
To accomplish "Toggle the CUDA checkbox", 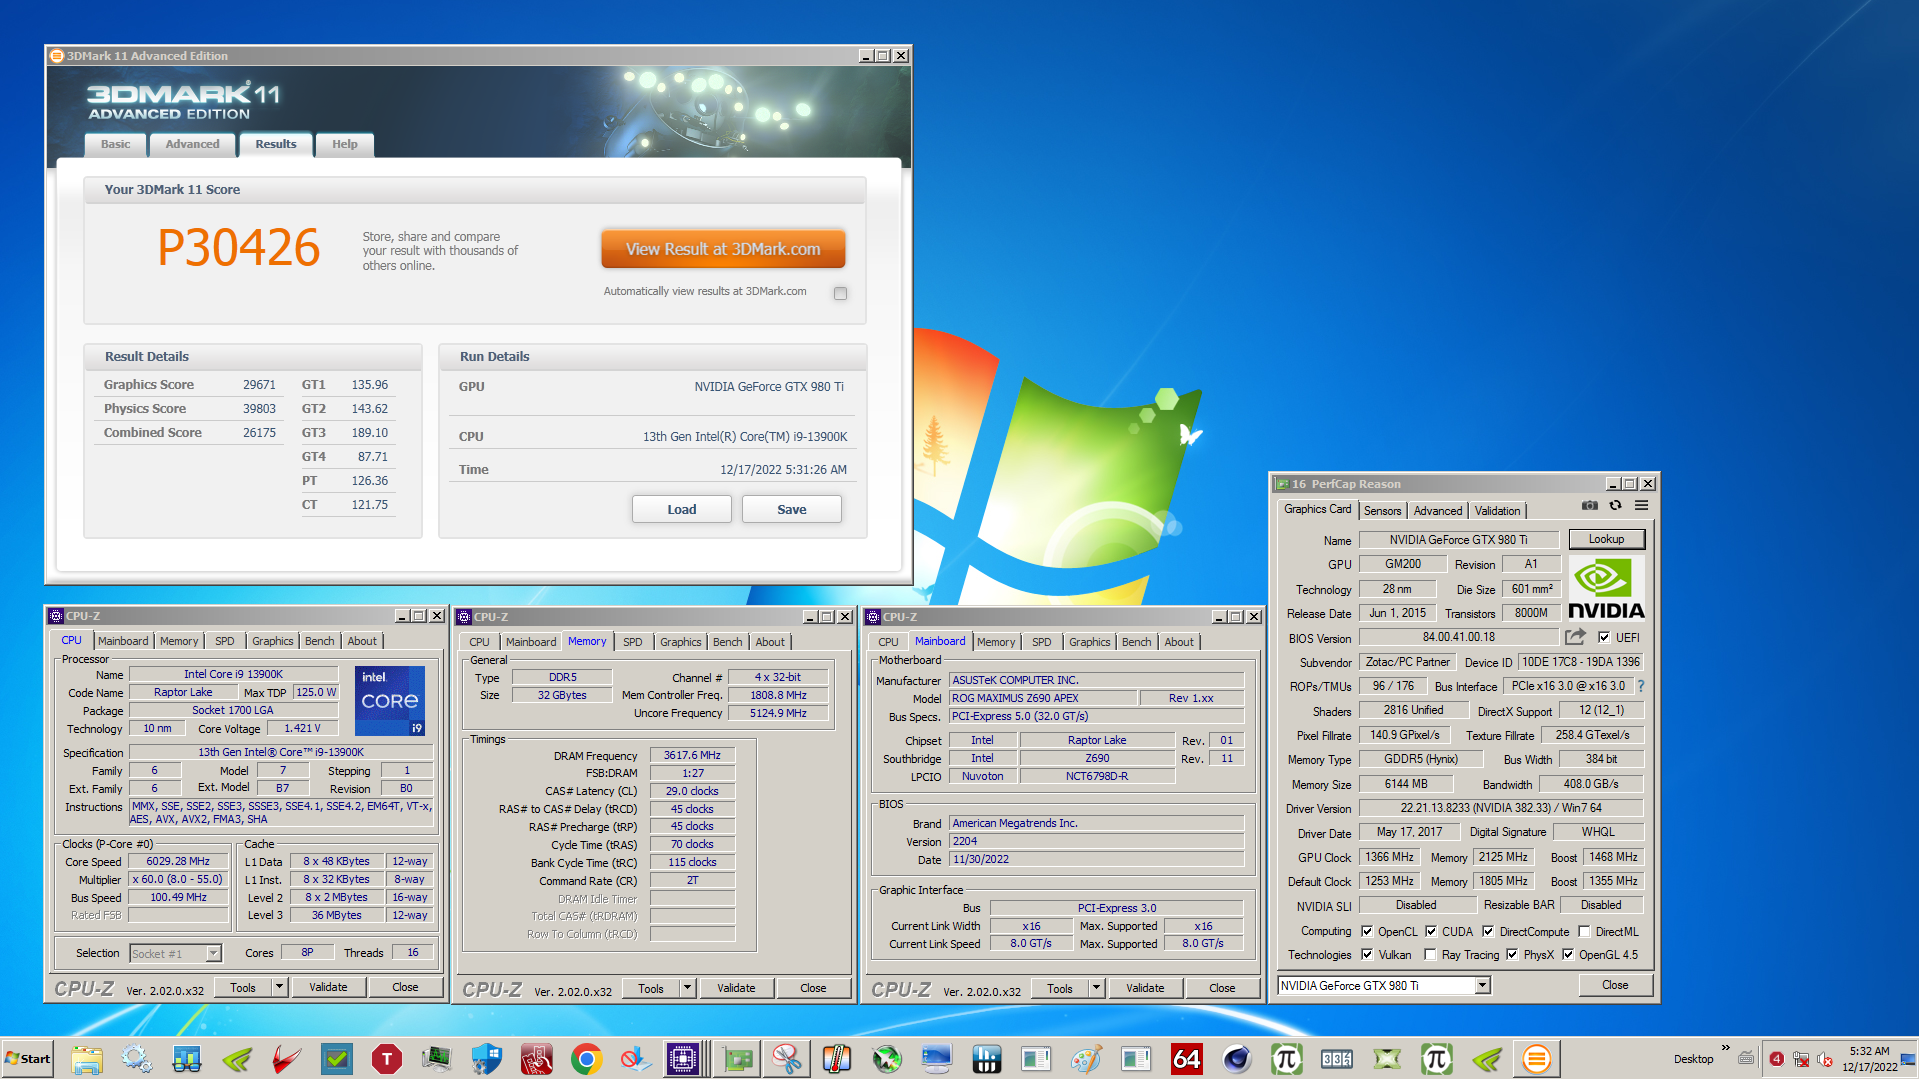I will (x=1431, y=931).
